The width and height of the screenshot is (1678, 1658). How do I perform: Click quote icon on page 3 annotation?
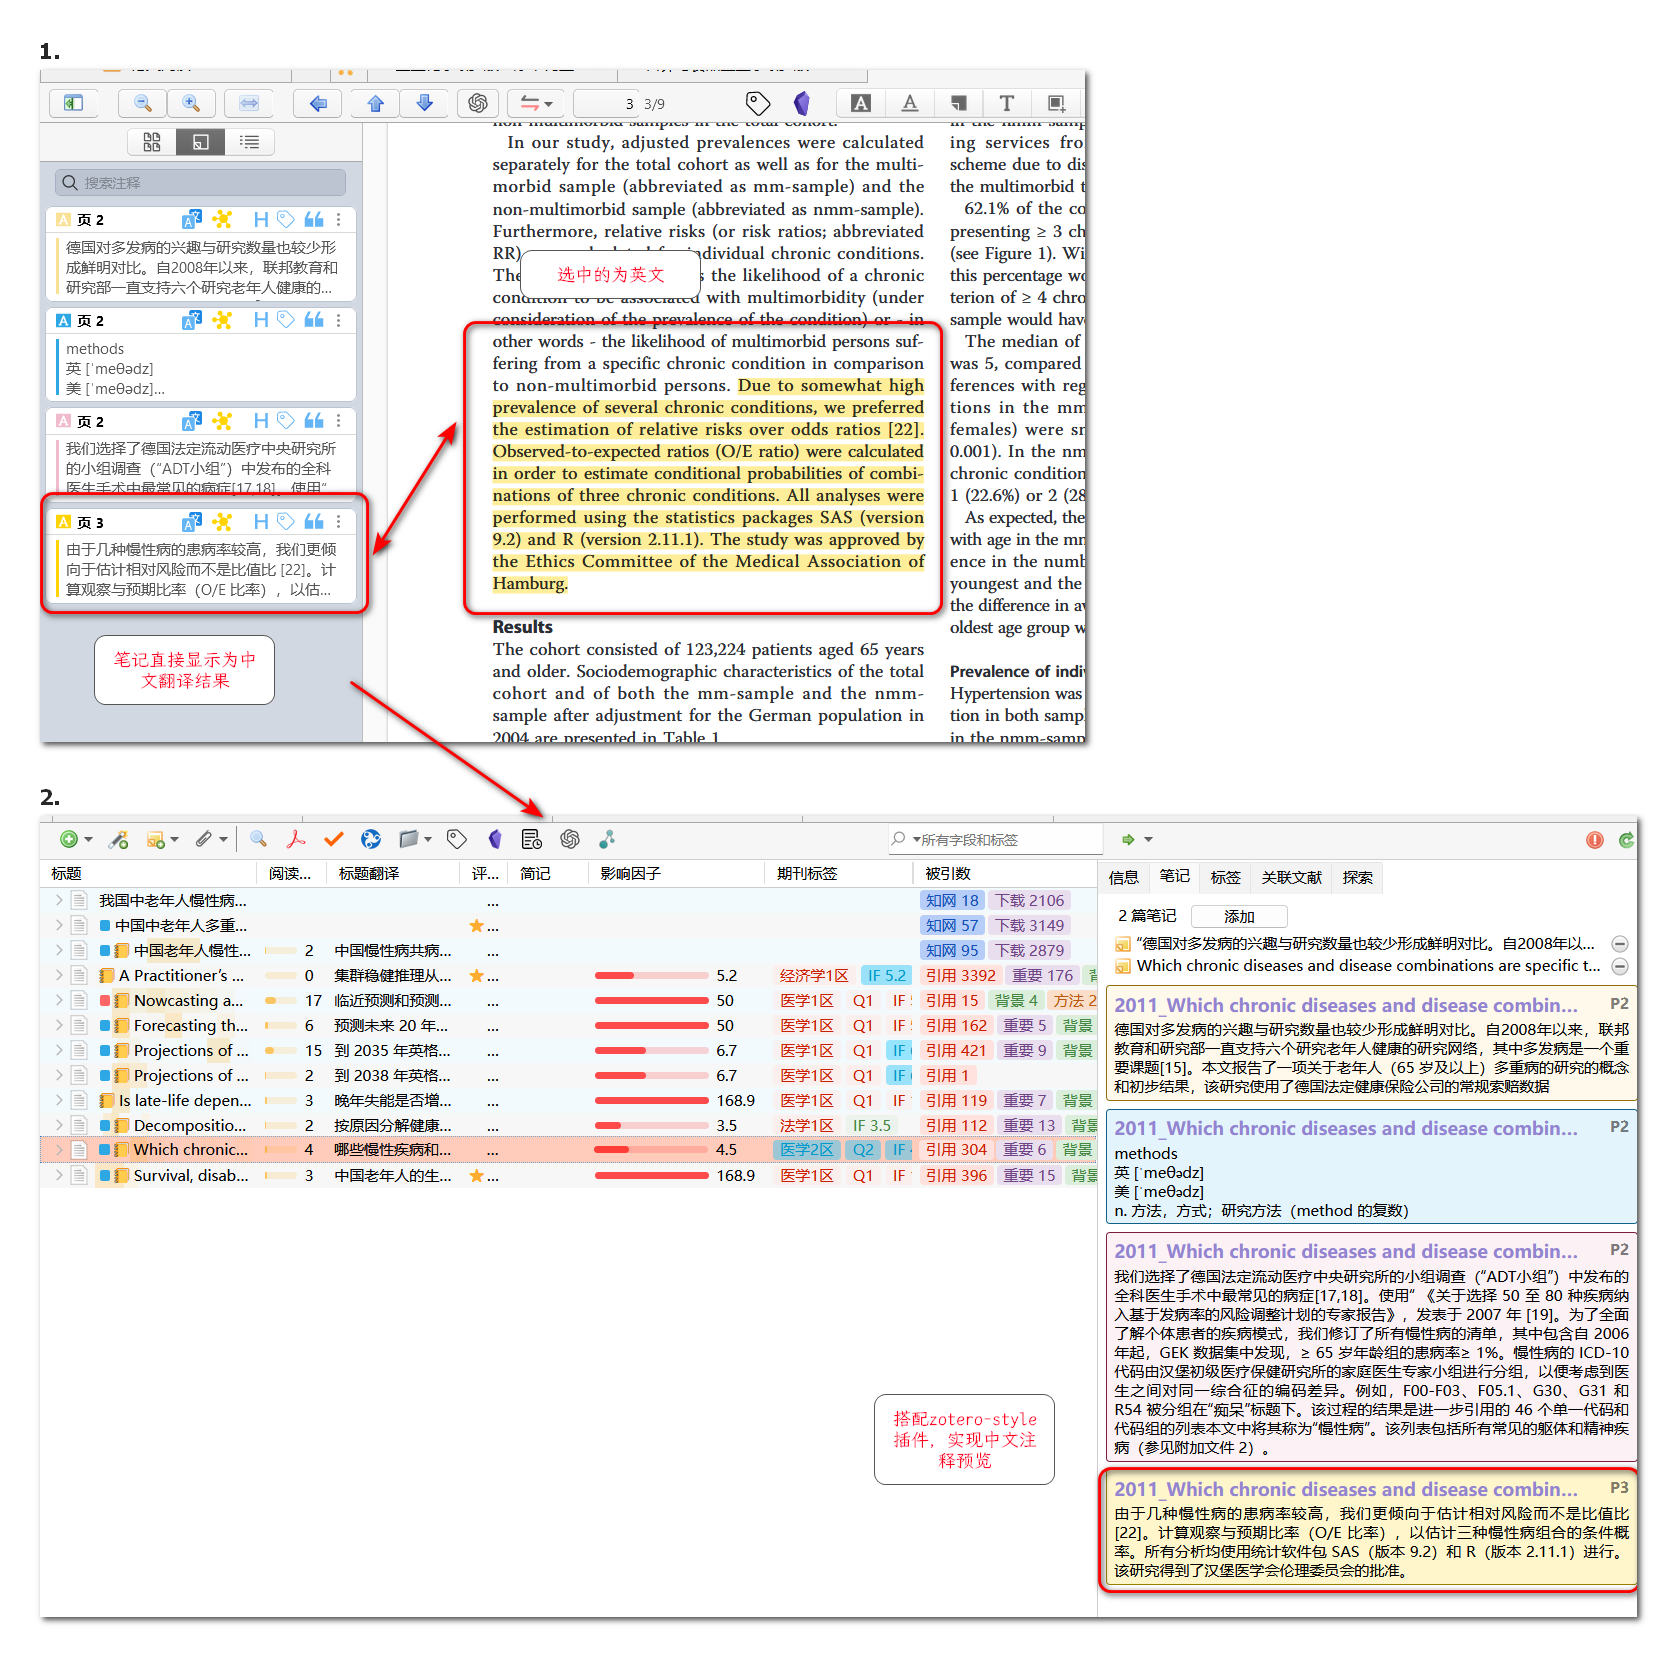pos(314,522)
